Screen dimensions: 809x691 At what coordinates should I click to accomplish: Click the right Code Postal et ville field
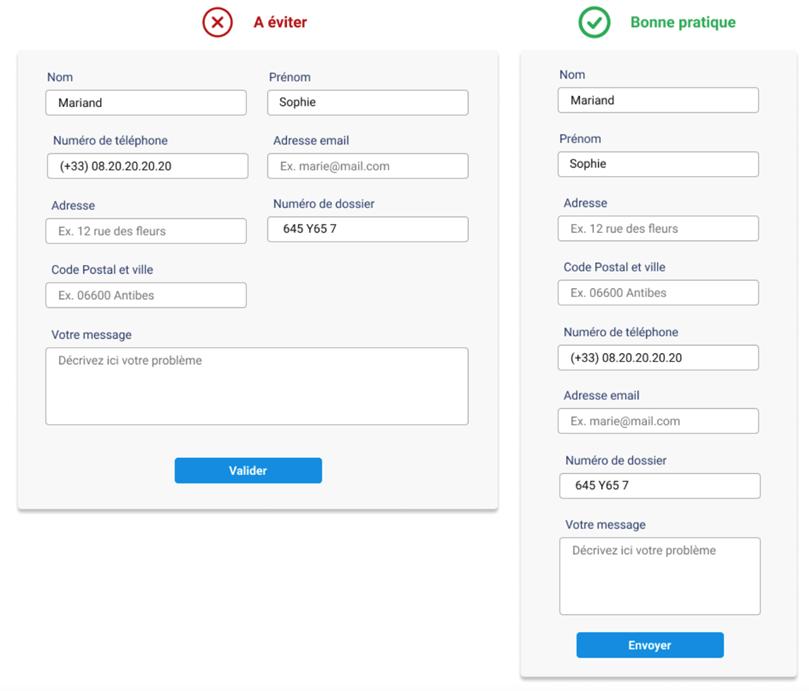(658, 292)
